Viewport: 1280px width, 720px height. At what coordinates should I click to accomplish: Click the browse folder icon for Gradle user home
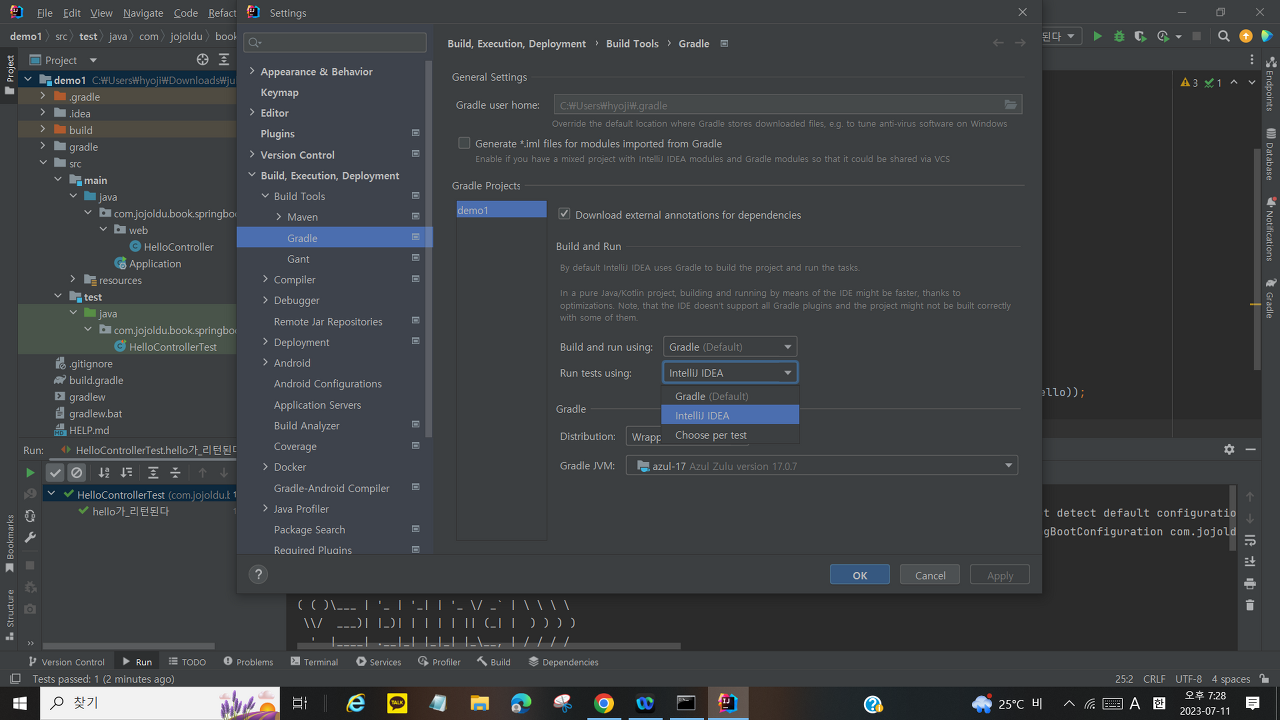[x=1010, y=105]
